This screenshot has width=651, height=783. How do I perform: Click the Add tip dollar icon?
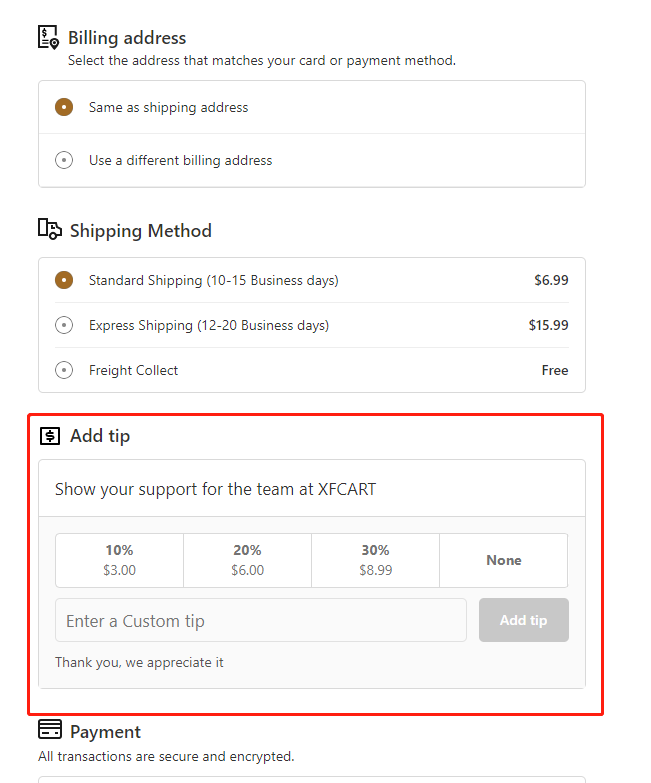click(50, 436)
